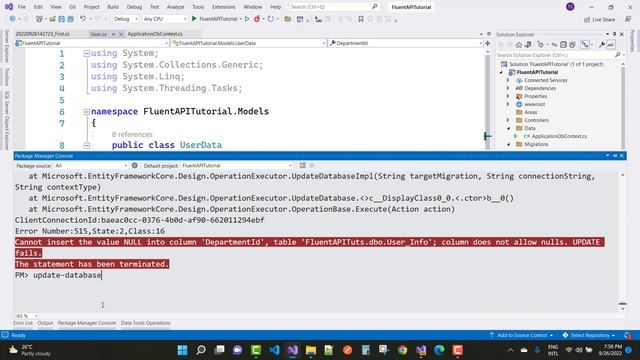The image size is (640, 360).
Task: Collapse the namespace code block
Action: (x=87, y=111)
